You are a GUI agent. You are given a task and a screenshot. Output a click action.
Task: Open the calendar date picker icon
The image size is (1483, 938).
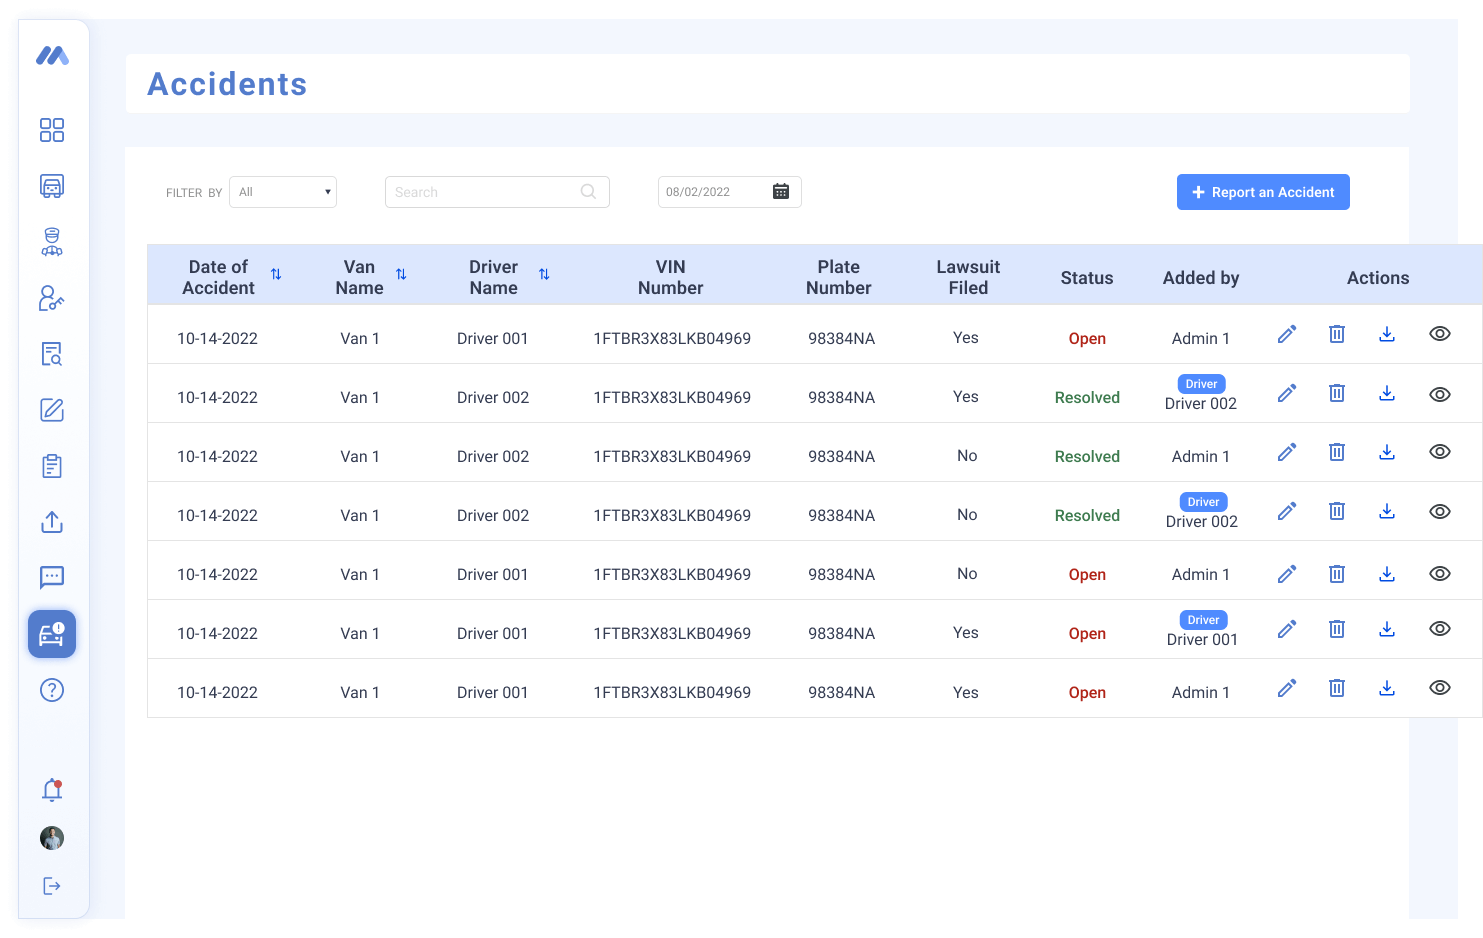(781, 192)
